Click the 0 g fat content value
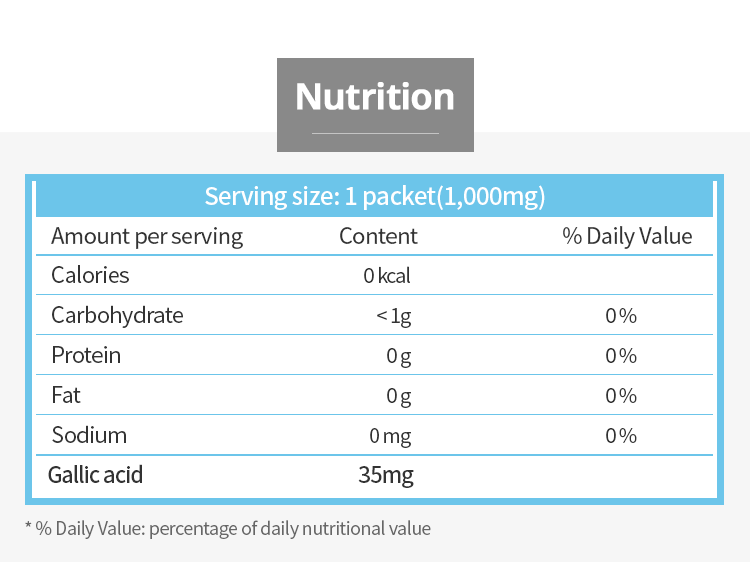750x563 pixels. (x=399, y=396)
